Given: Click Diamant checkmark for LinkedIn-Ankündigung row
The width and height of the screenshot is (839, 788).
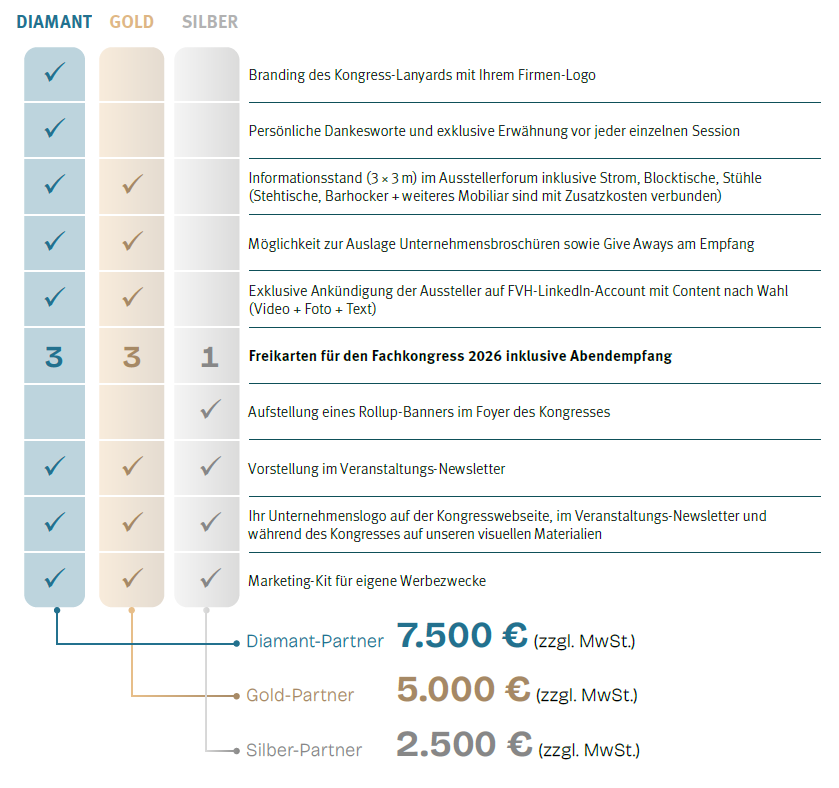Looking at the screenshot, I should click(55, 297).
